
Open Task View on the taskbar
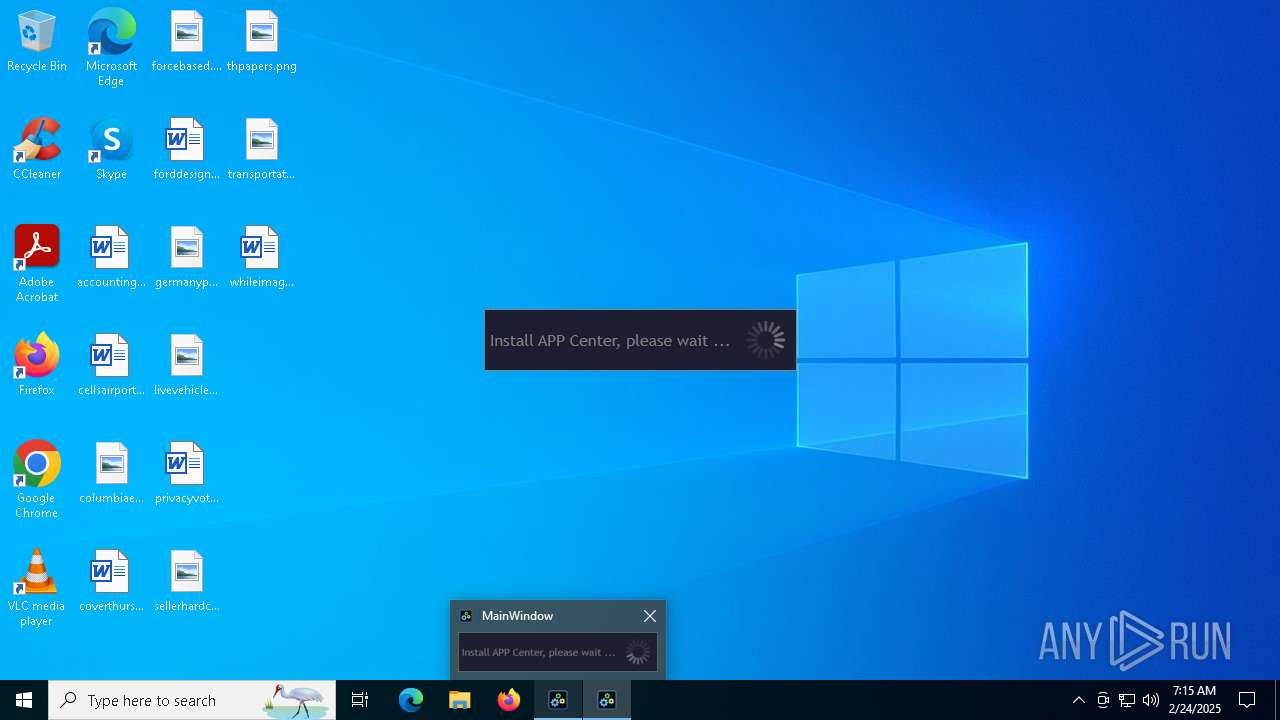tap(360, 700)
